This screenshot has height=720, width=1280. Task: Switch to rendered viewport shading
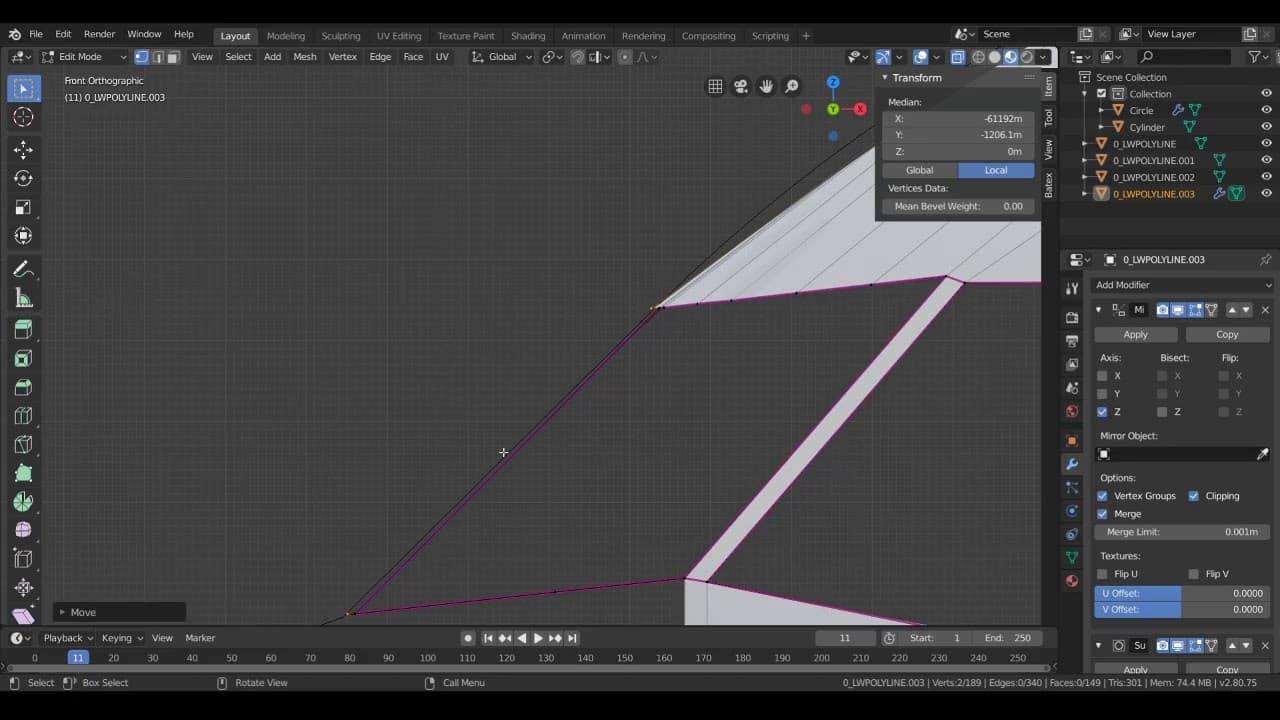click(x=1027, y=57)
